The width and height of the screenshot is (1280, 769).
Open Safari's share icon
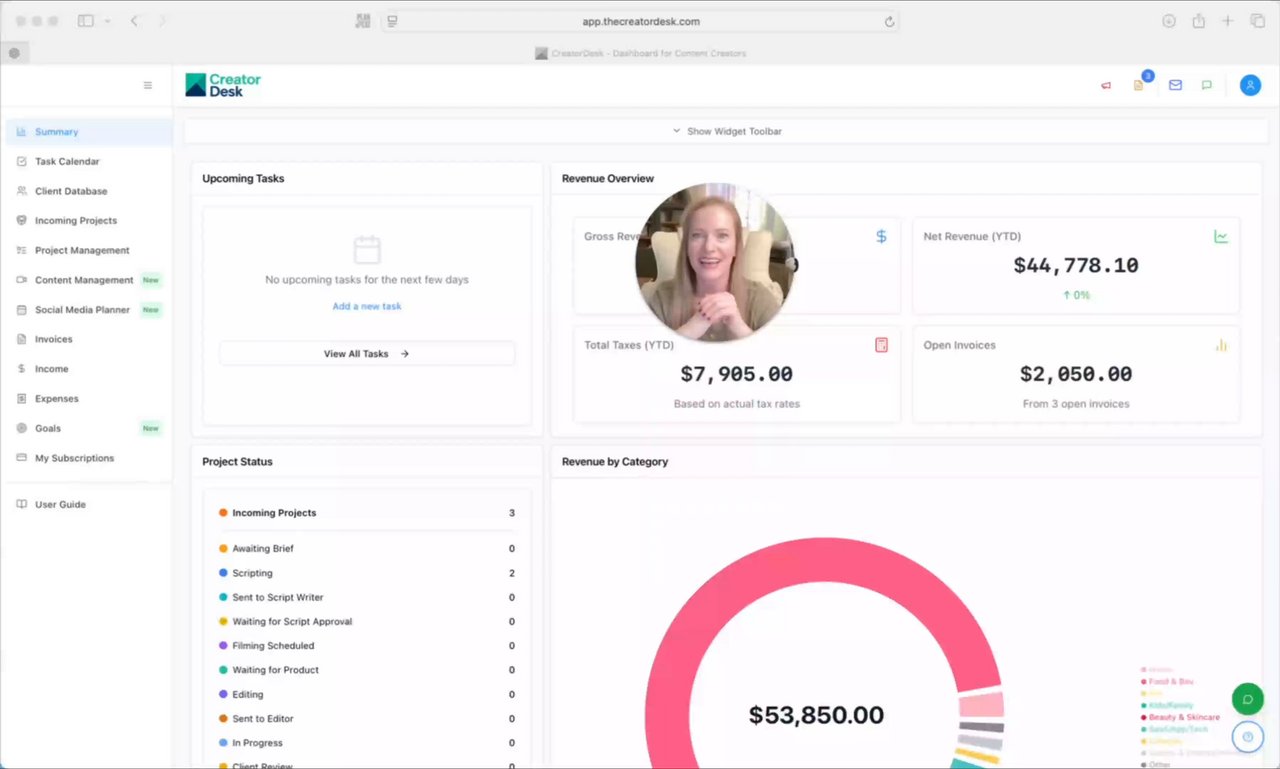pos(1198,21)
